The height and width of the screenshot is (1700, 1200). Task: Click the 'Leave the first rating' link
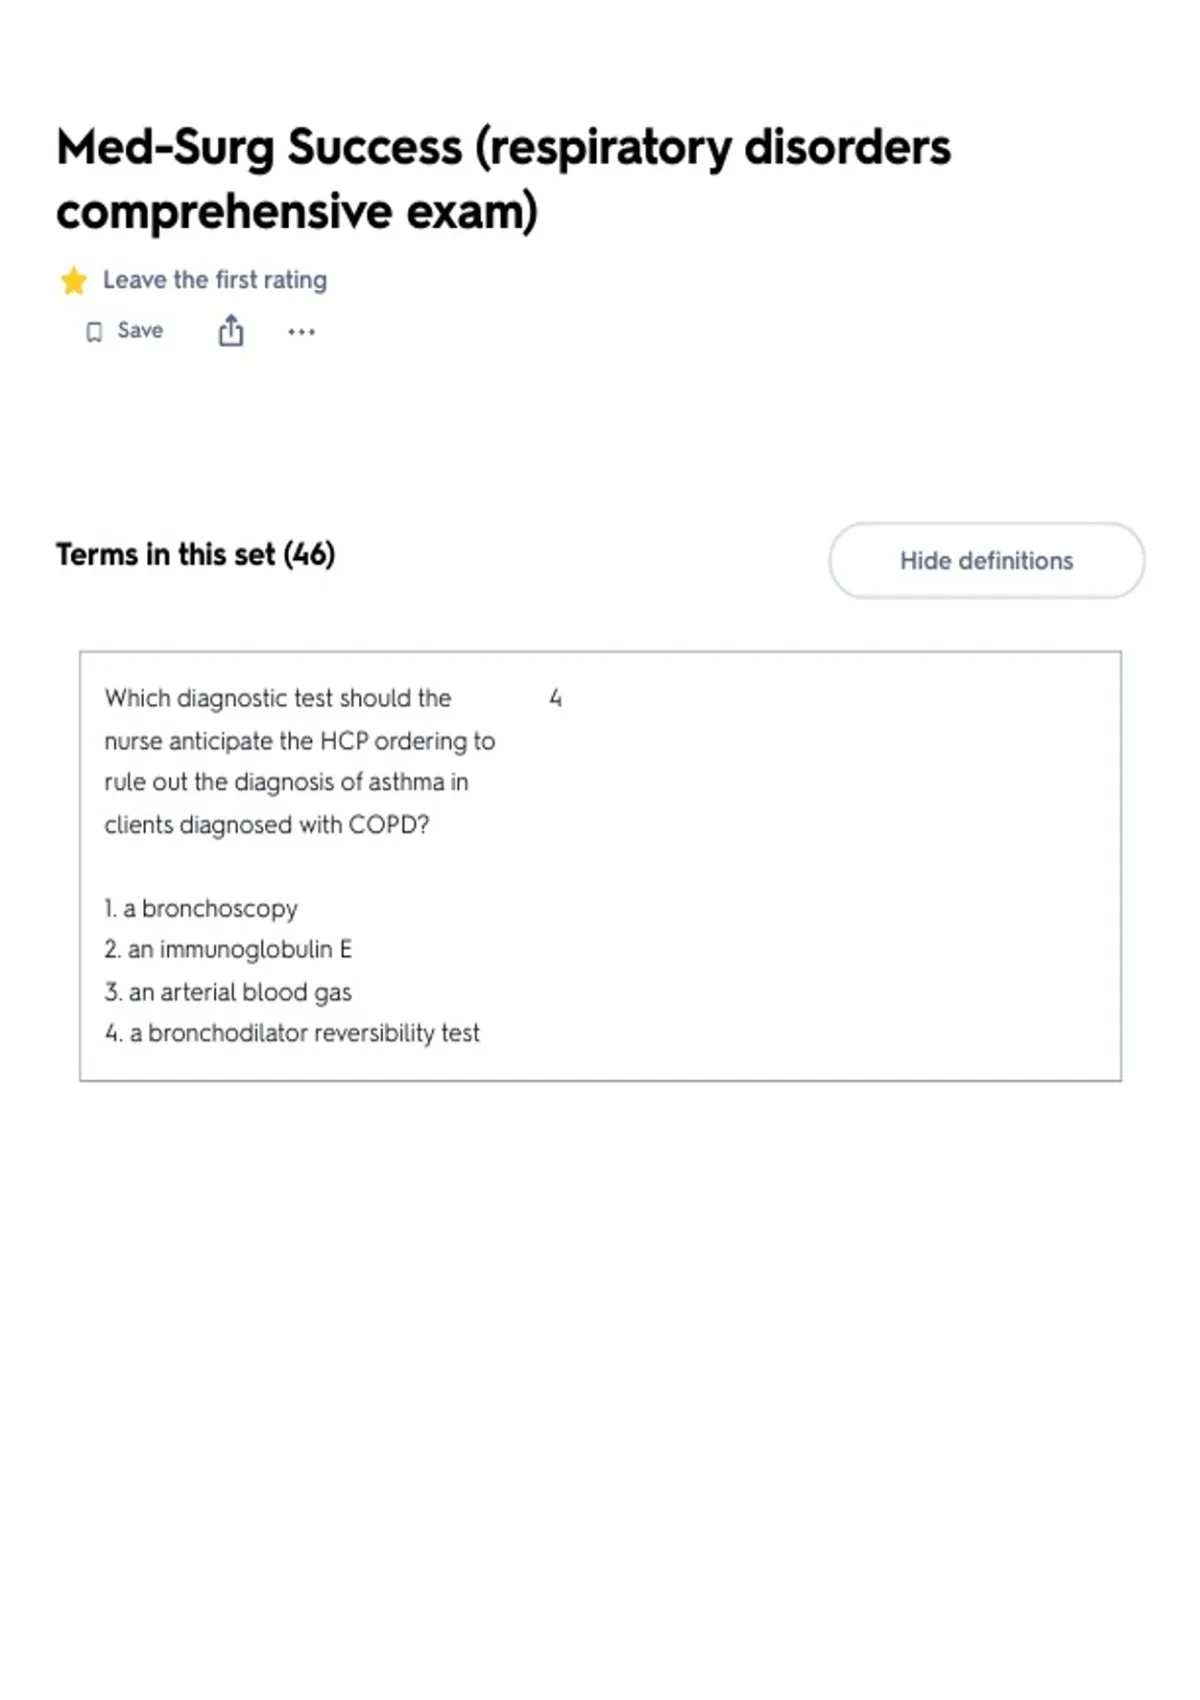pos(215,280)
